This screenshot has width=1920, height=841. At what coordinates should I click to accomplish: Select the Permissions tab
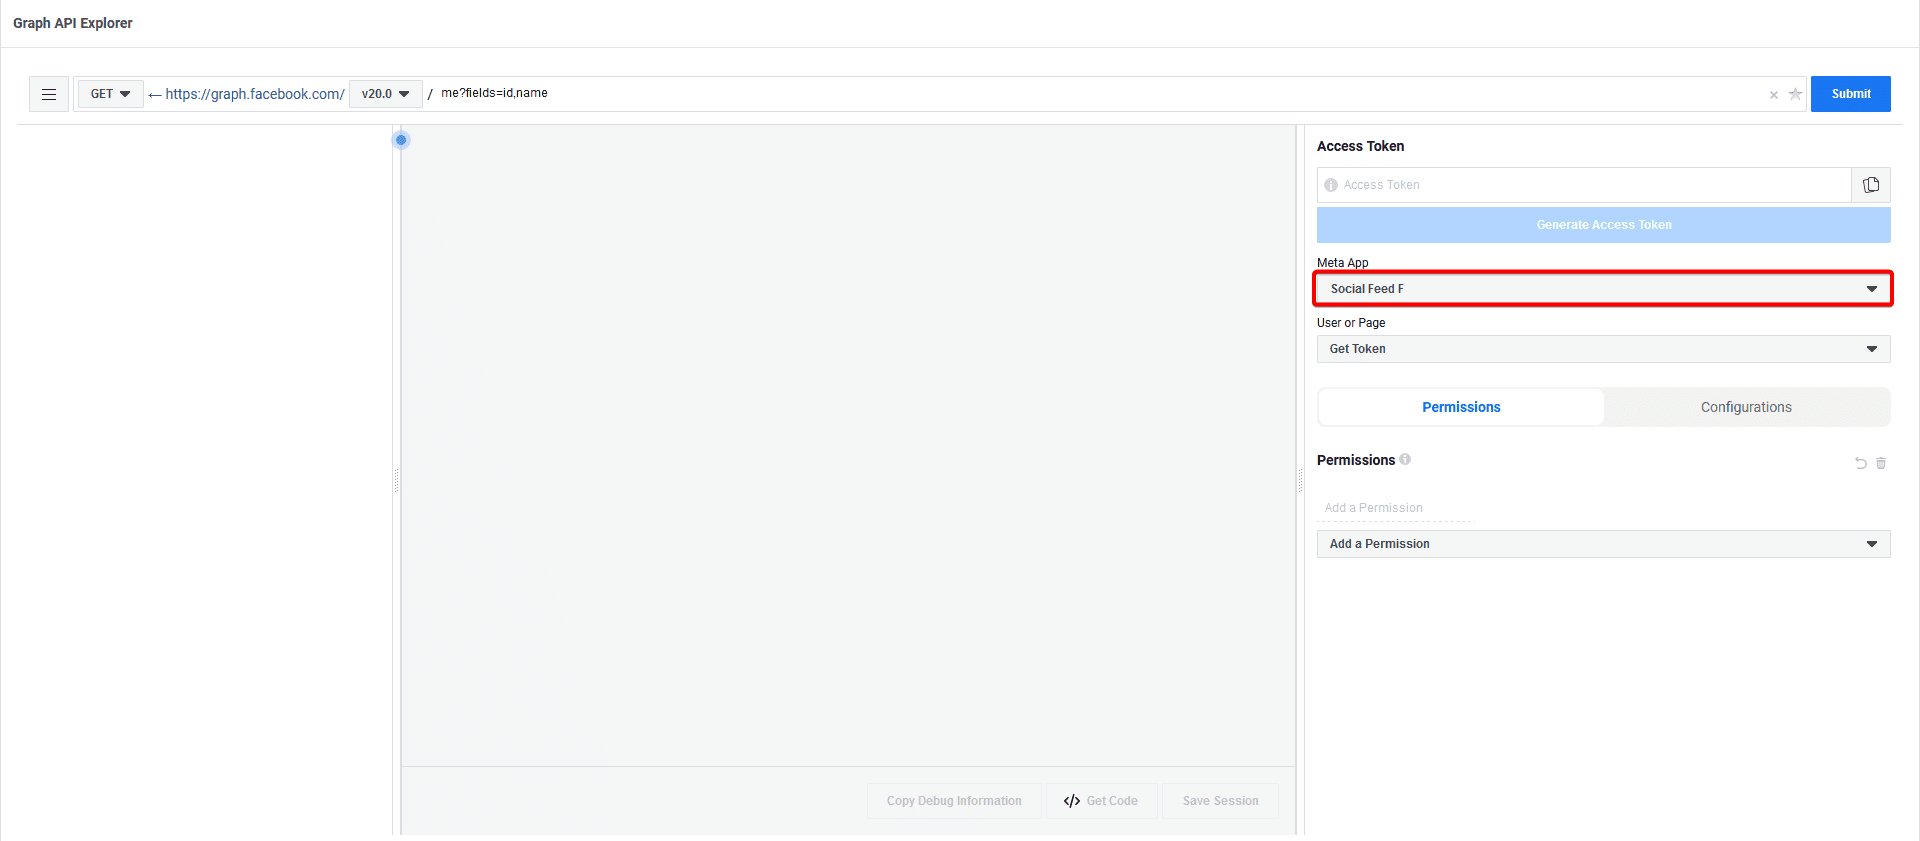pos(1461,407)
